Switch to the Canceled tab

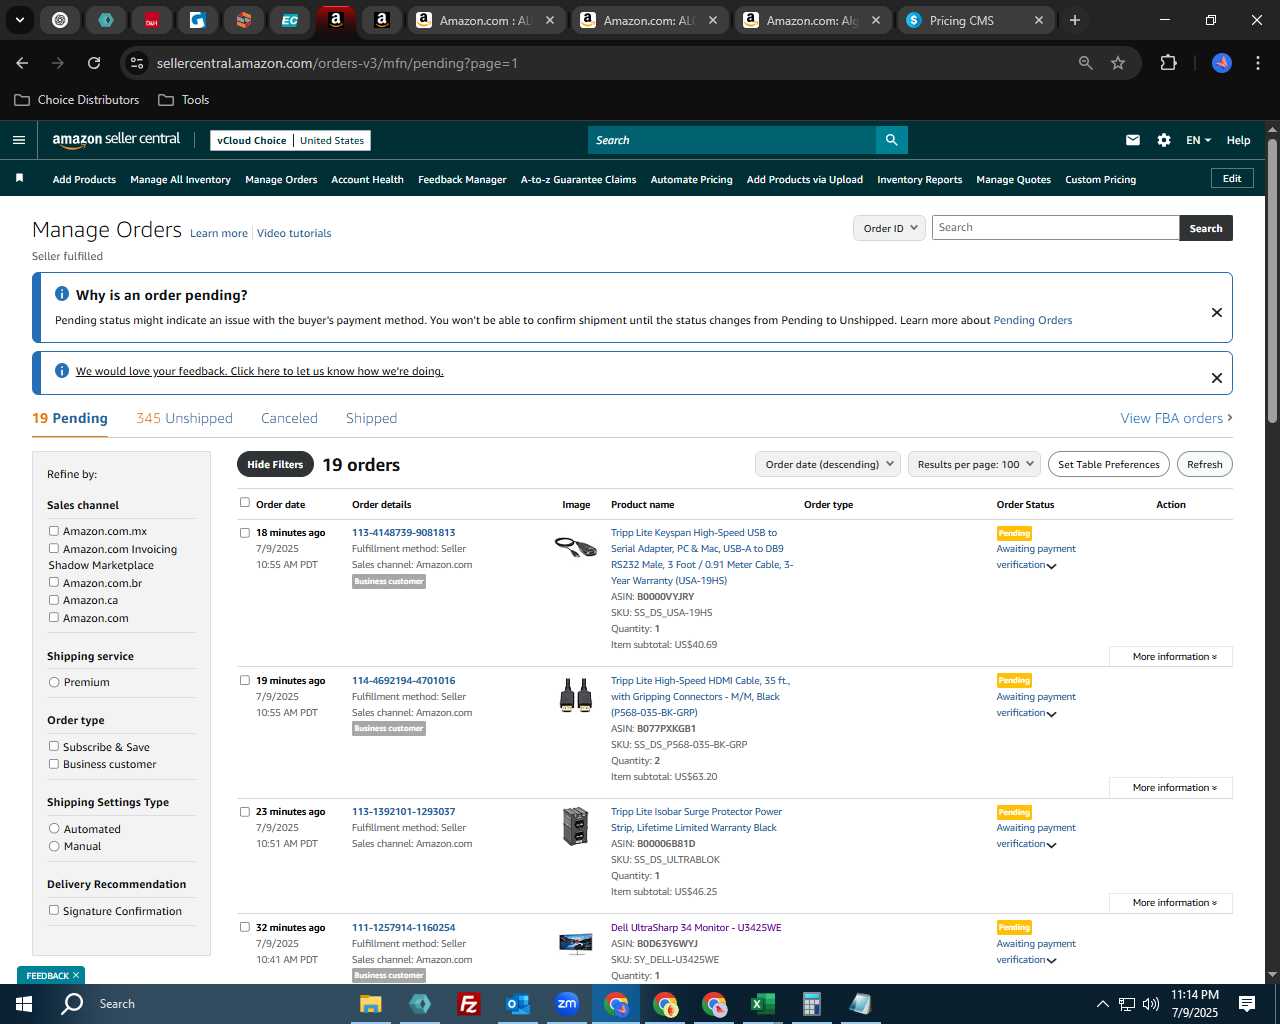(x=289, y=418)
